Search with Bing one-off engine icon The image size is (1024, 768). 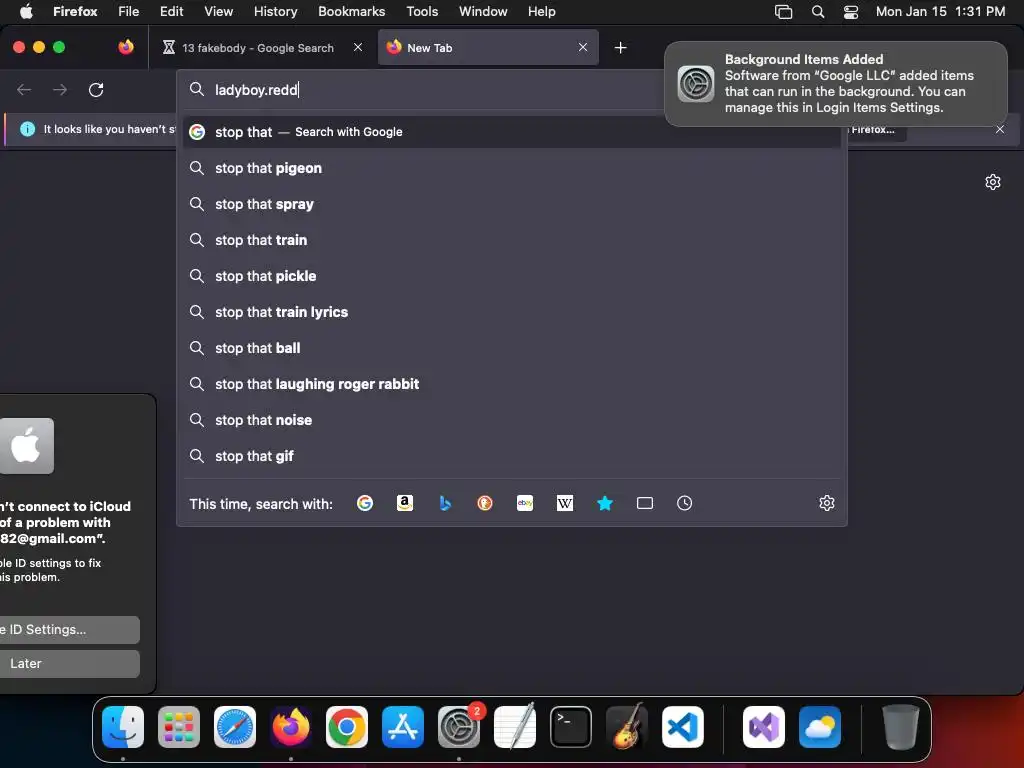(x=445, y=503)
